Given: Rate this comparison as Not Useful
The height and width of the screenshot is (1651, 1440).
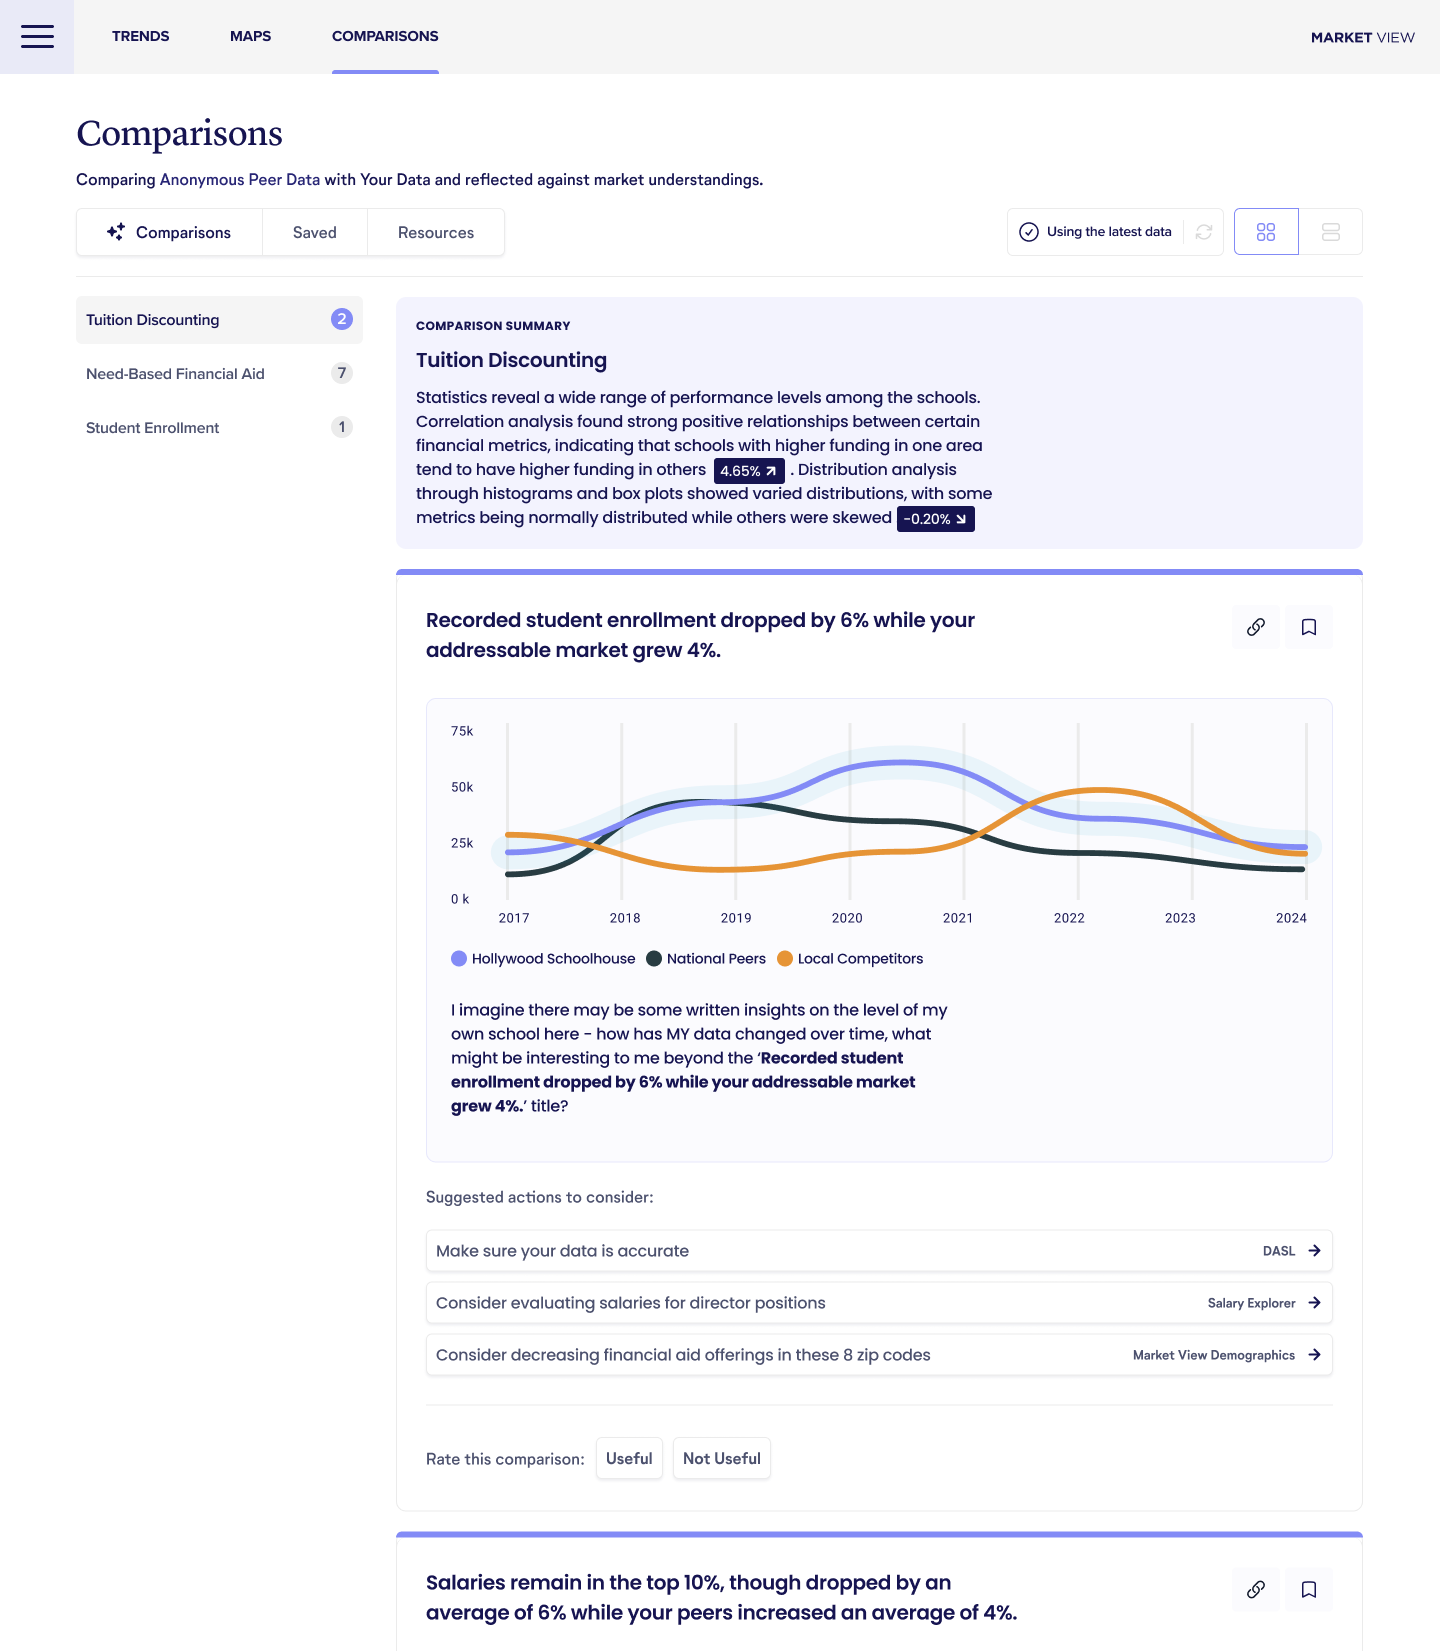Looking at the screenshot, I should pos(721,1458).
